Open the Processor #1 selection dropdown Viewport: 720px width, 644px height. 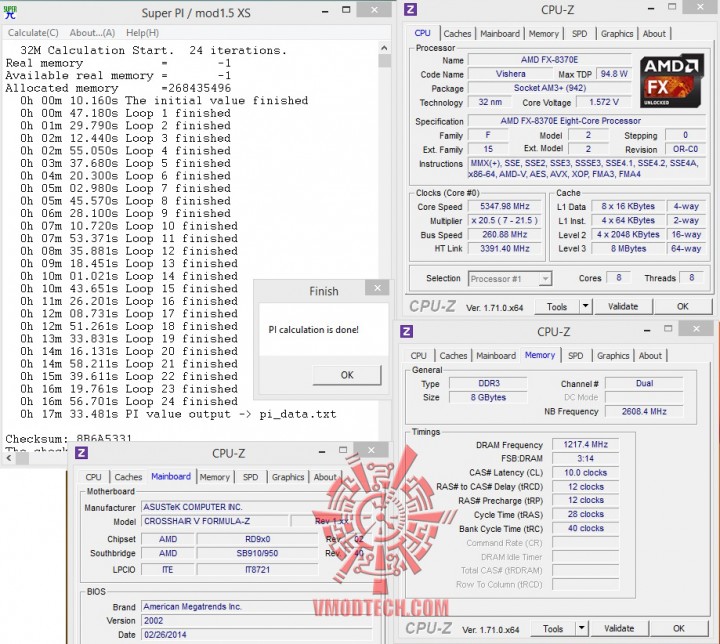[x=510, y=279]
